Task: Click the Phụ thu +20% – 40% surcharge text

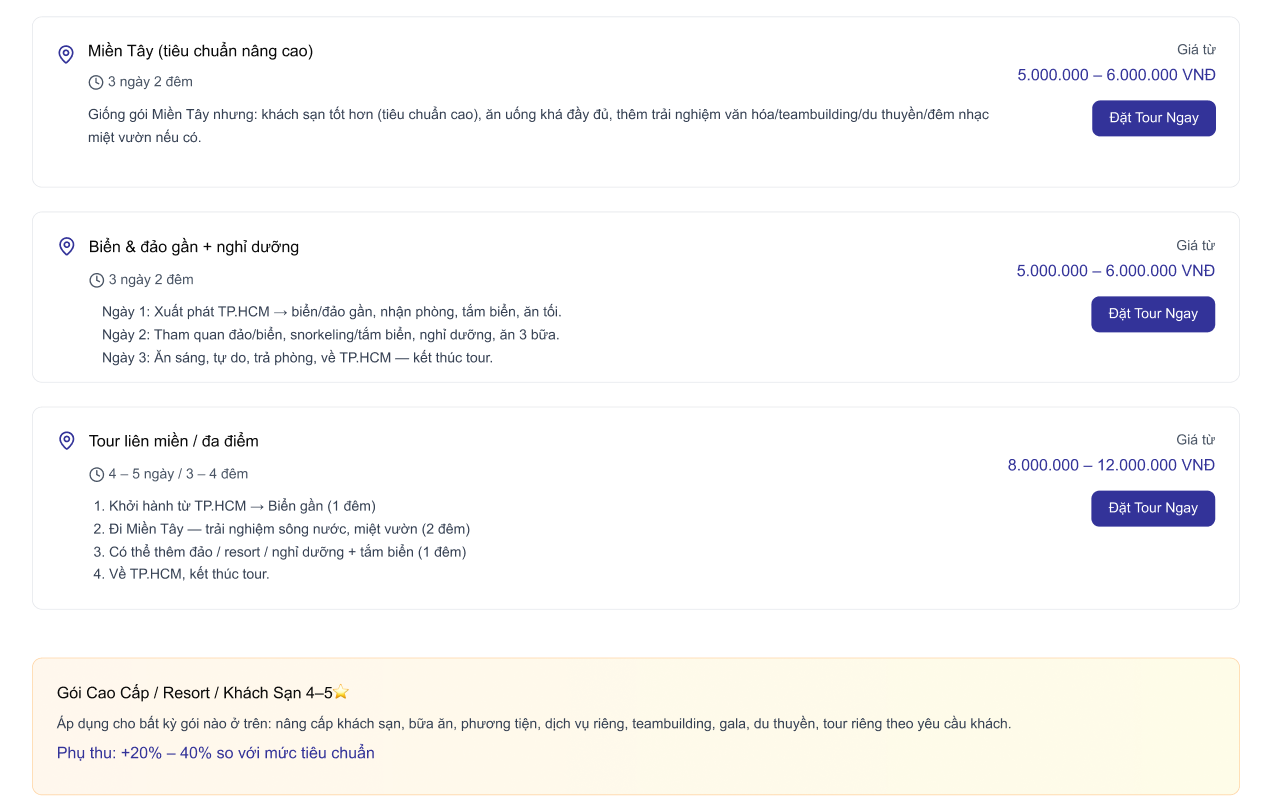Action: tap(215, 753)
